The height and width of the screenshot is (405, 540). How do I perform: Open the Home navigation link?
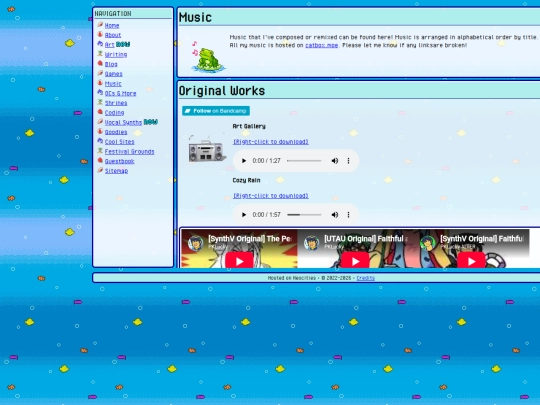[x=112, y=25]
